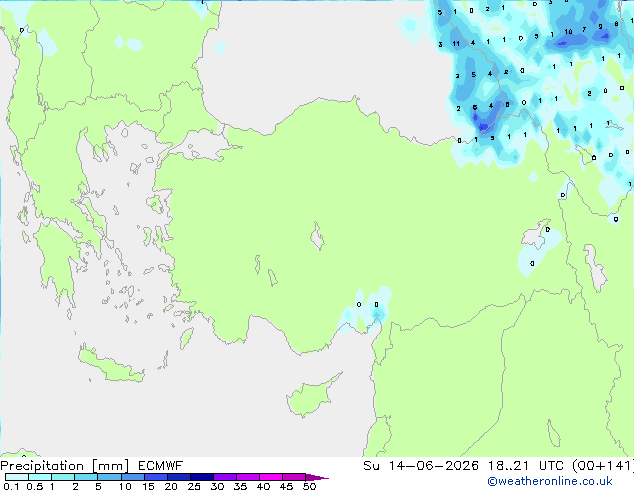Pick the 20–25 mm dark blue swatch
This screenshot has width=634, height=490.
click(179, 477)
